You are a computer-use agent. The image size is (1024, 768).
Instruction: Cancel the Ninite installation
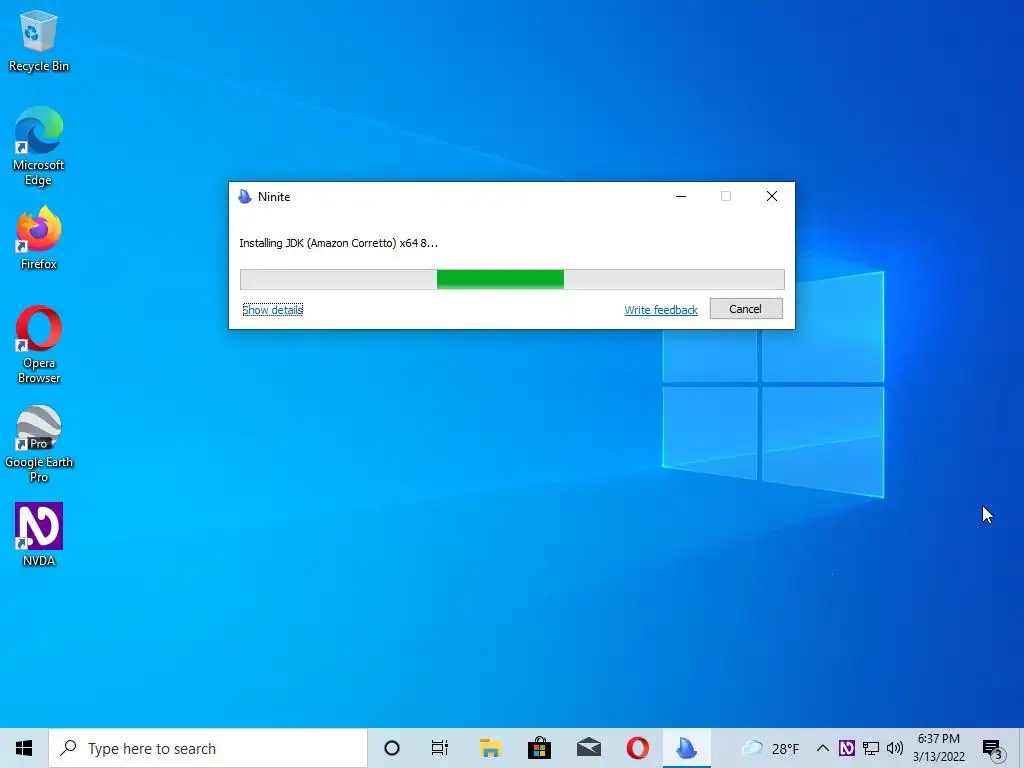click(746, 309)
